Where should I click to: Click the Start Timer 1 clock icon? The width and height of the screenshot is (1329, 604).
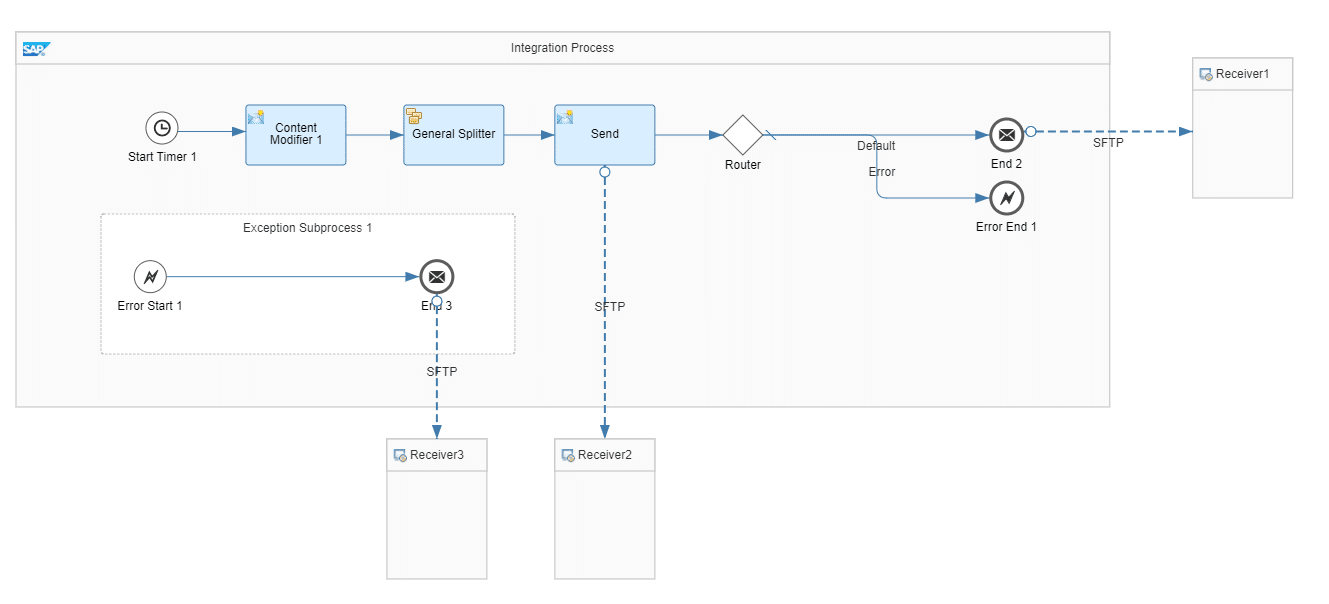point(161,128)
